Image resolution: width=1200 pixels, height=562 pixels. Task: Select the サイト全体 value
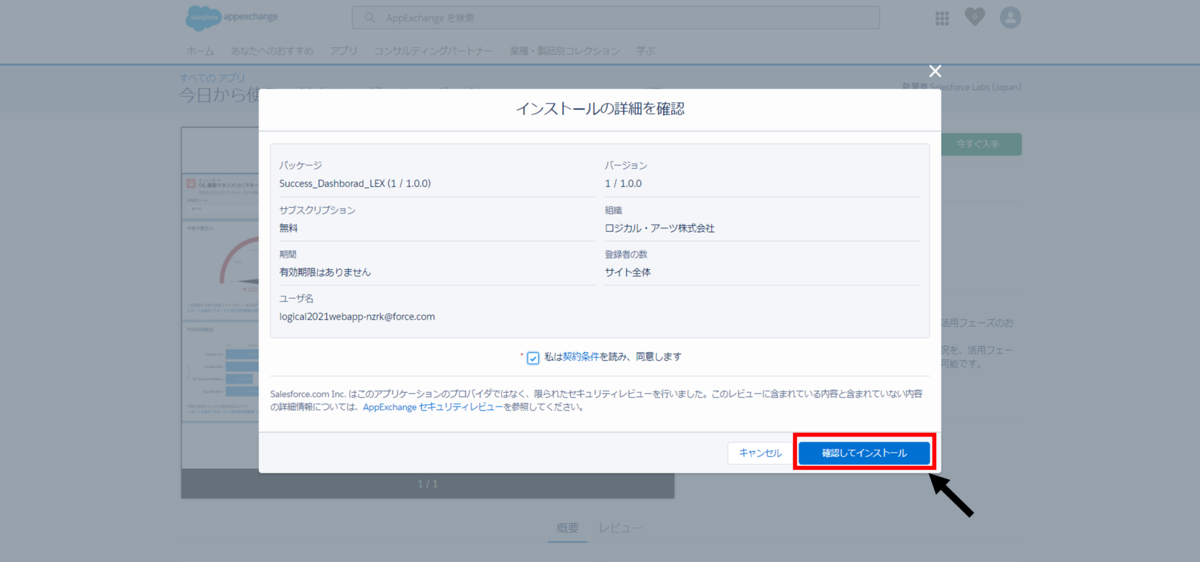pyautogui.click(x=628, y=272)
